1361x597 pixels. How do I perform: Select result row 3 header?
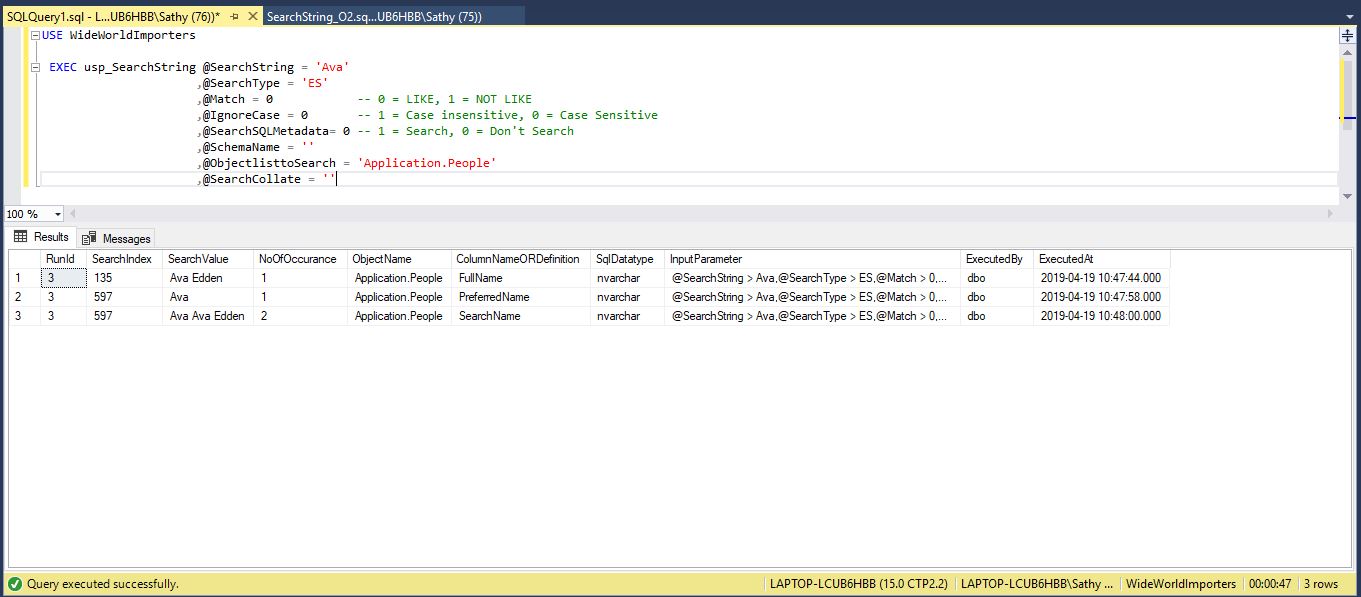pyautogui.click(x=24, y=316)
